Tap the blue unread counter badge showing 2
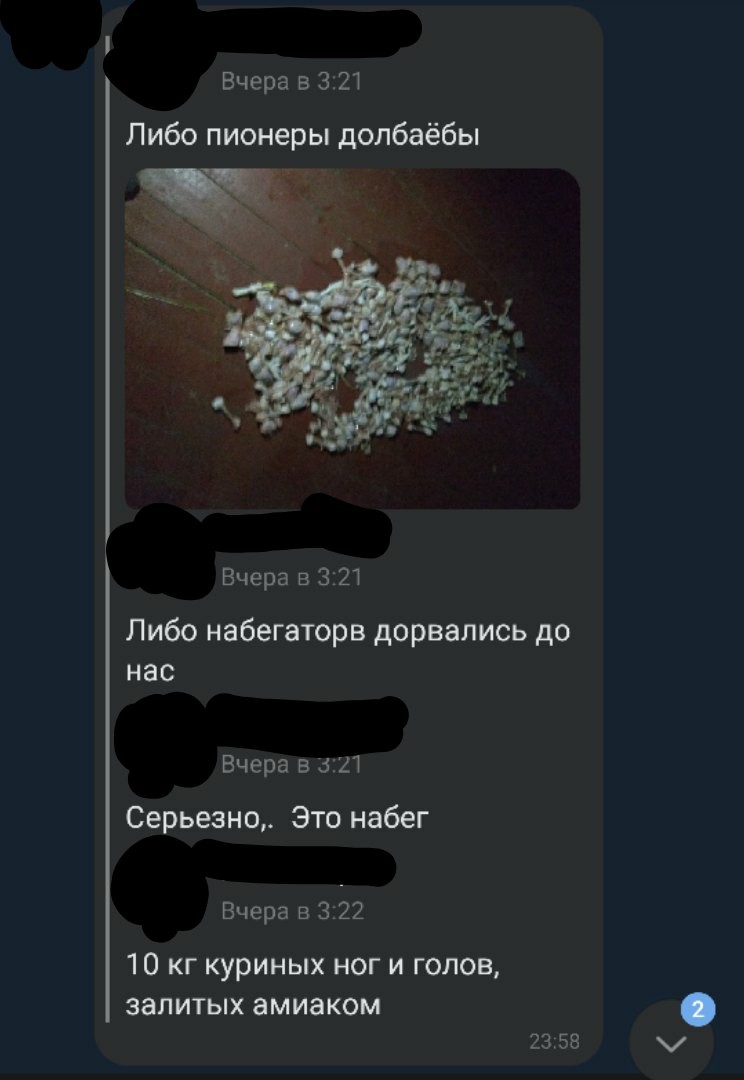This screenshot has width=744, height=1080. tap(698, 1009)
